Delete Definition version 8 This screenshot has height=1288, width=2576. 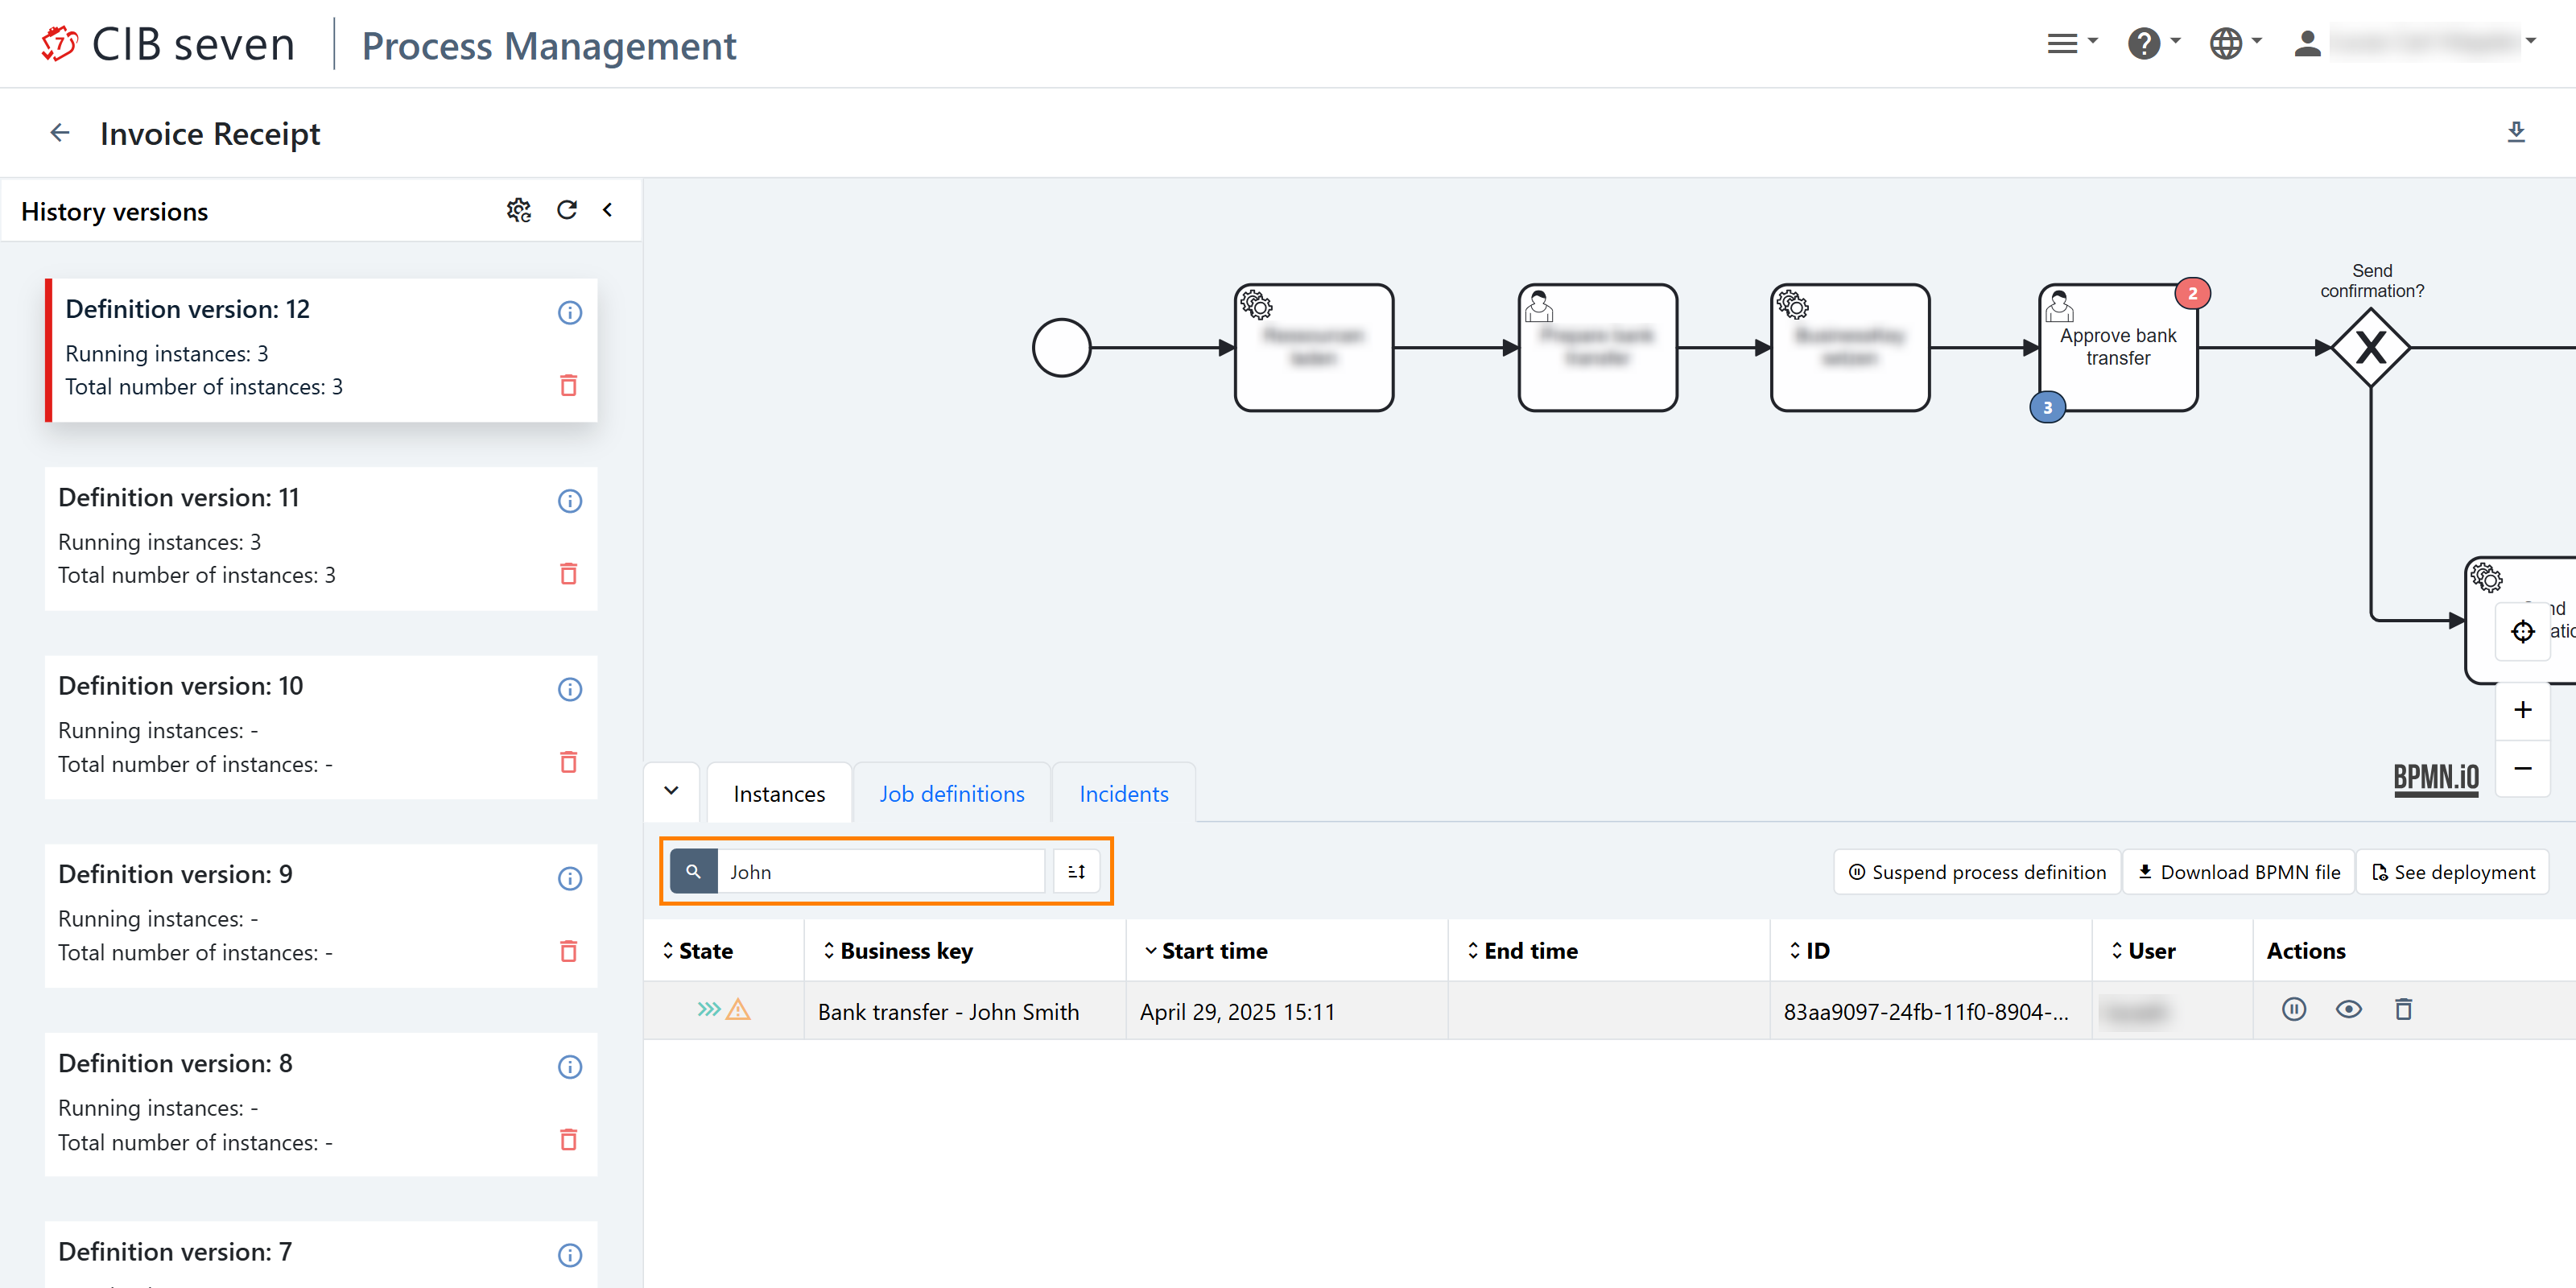[569, 1139]
